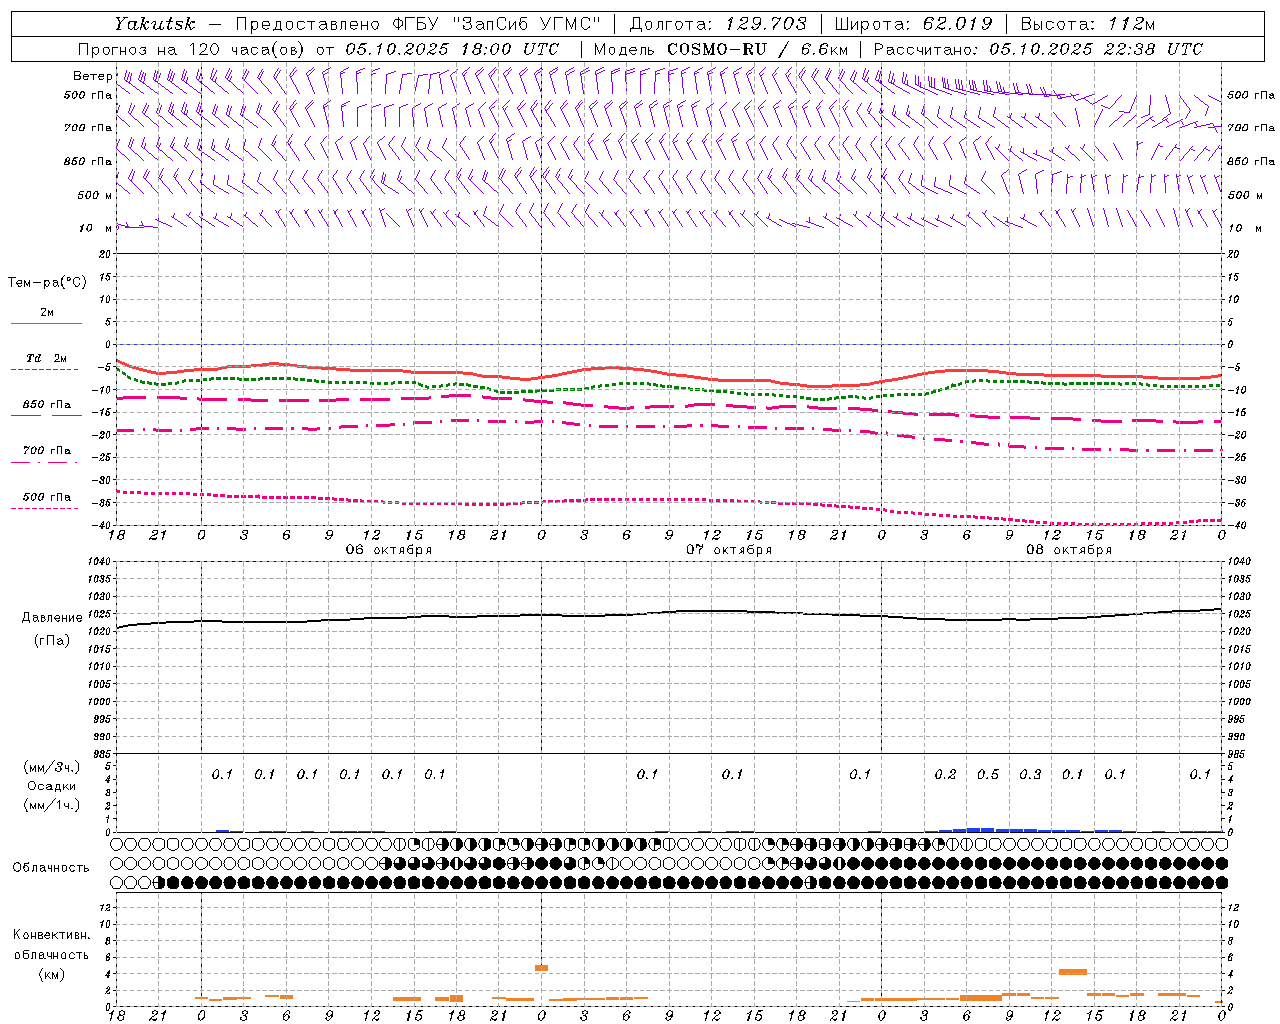The image size is (1280, 1024).
Task: Click the "(мм/3ч.)" precipitation unit label
Action: [x=52, y=767]
